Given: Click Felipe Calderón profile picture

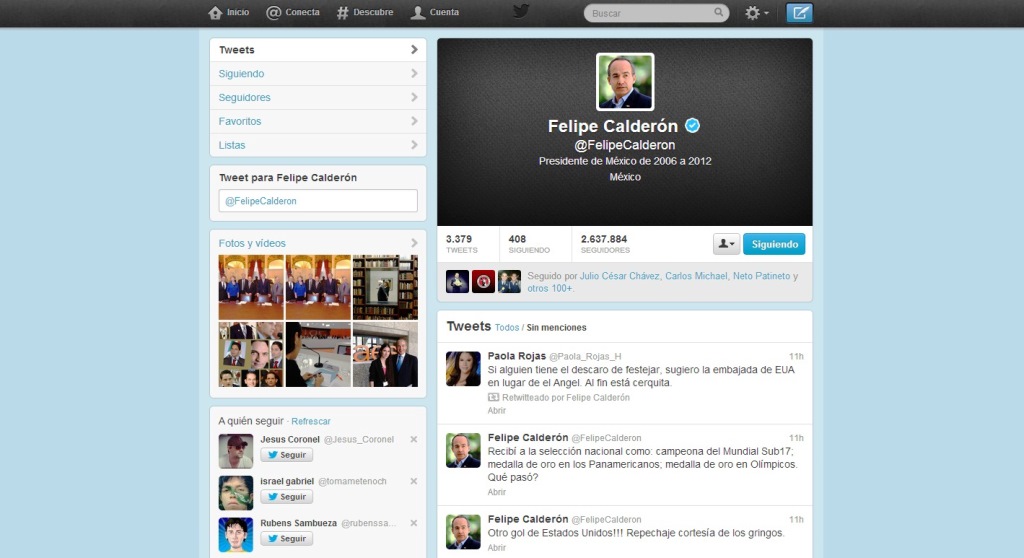Looking at the screenshot, I should tap(625, 82).
